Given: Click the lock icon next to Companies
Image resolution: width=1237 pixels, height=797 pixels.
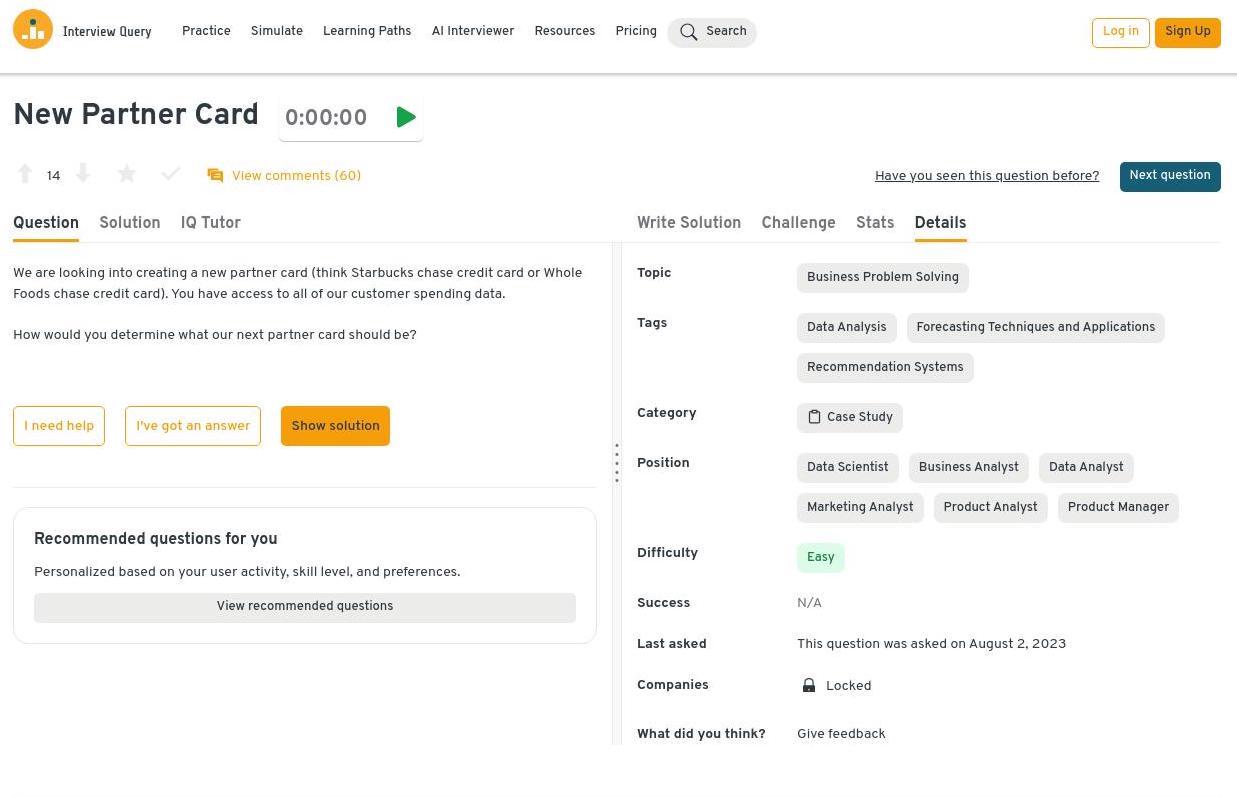Looking at the screenshot, I should [x=809, y=686].
